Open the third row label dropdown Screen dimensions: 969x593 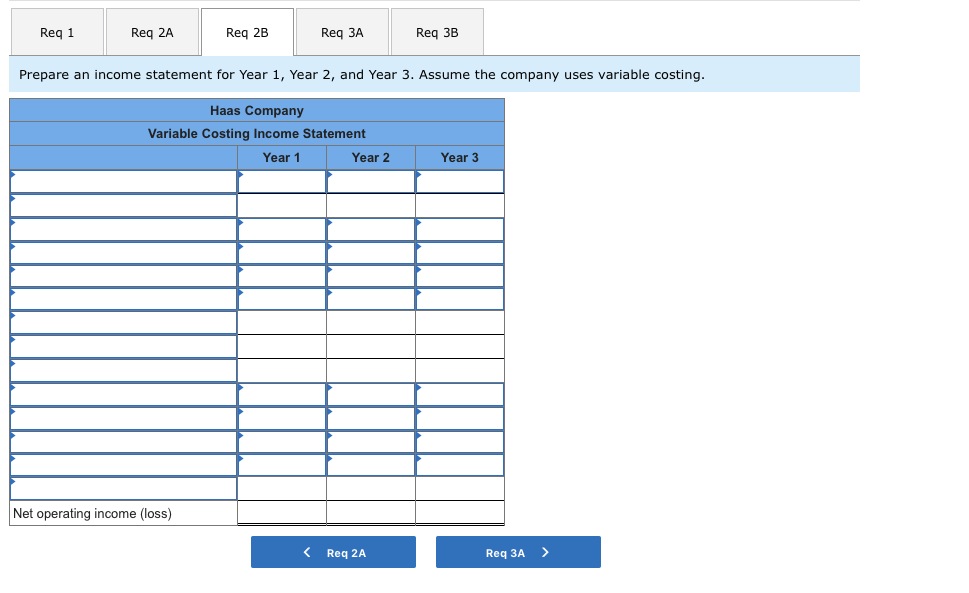(124, 230)
